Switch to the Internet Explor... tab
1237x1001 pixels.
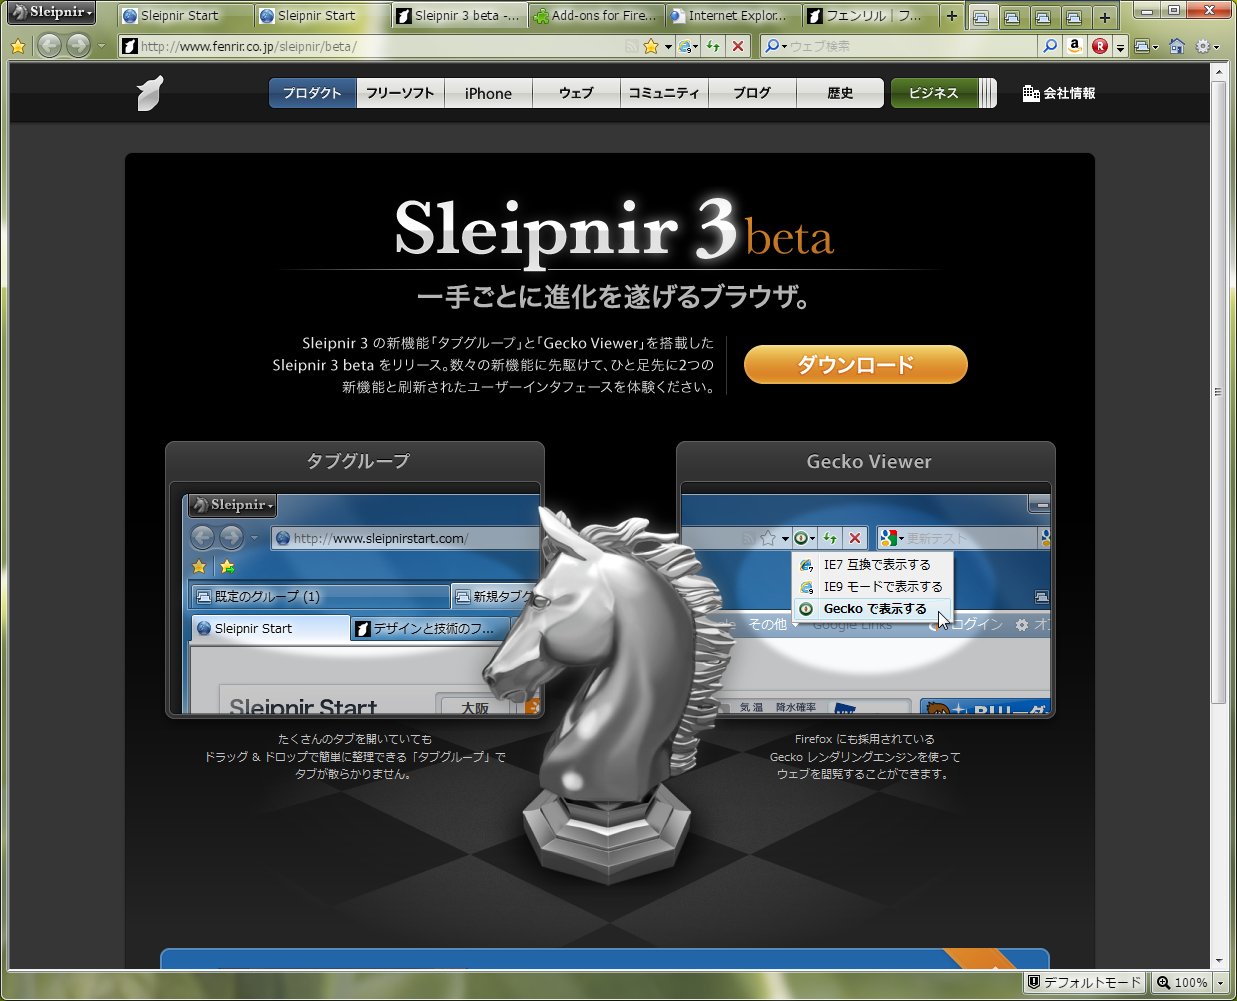point(733,16)
